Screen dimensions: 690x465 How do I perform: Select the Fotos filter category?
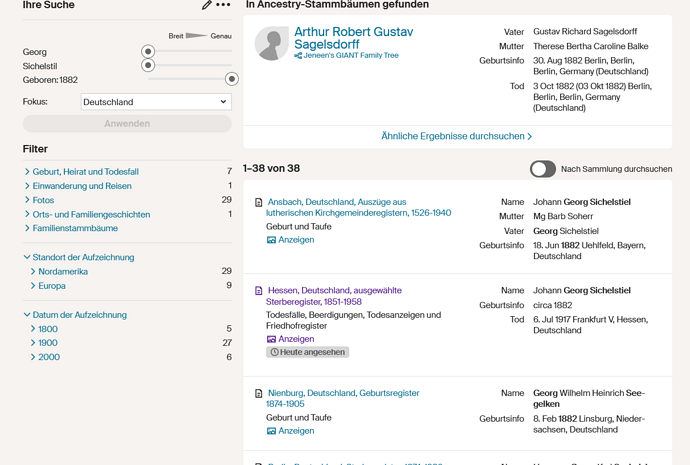click(x=43, y=200)
